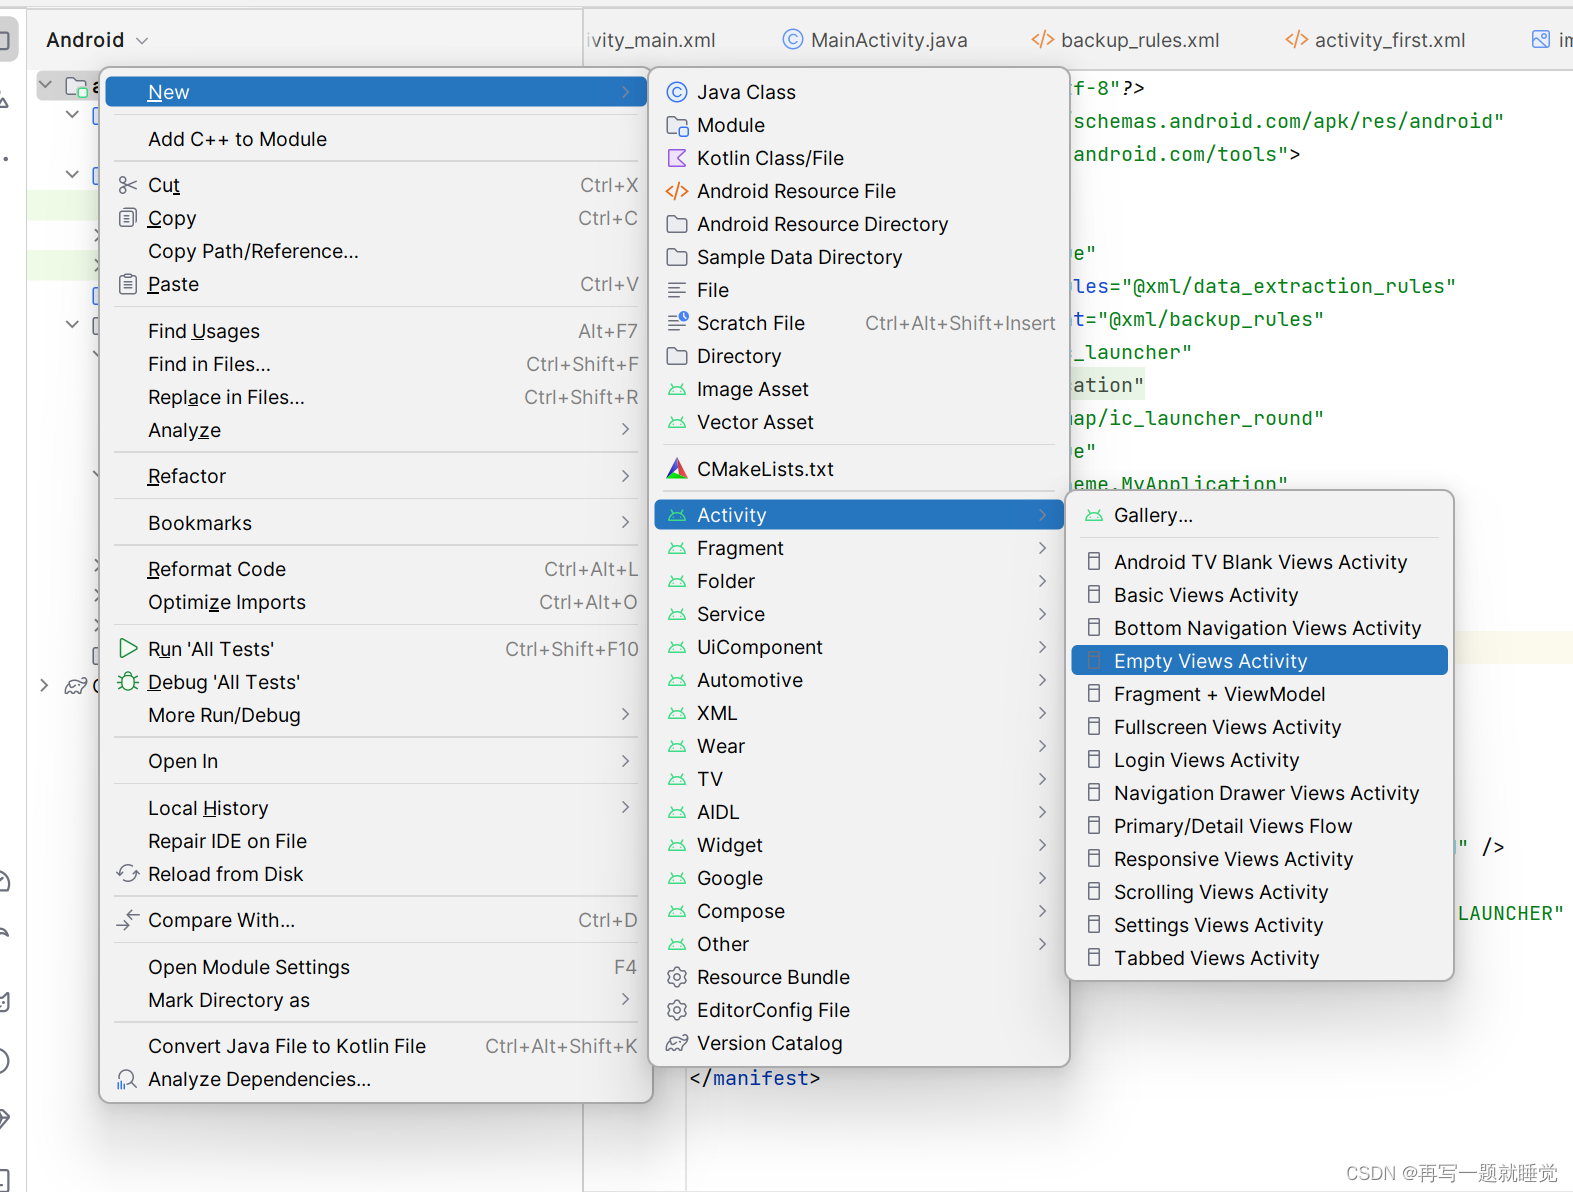This screenshot has width=1573, height=1192.
Task: Click the Vector Asset android icon
Action: pyautogui.click(x=677, y=422)
